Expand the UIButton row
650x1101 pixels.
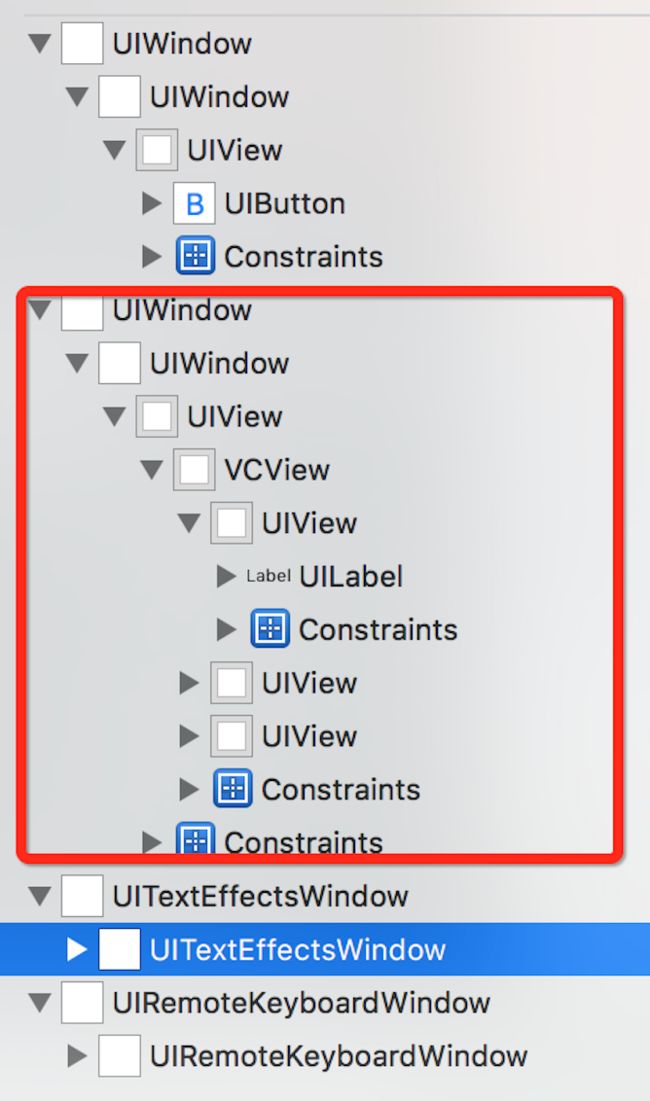[x=152, y=204]
